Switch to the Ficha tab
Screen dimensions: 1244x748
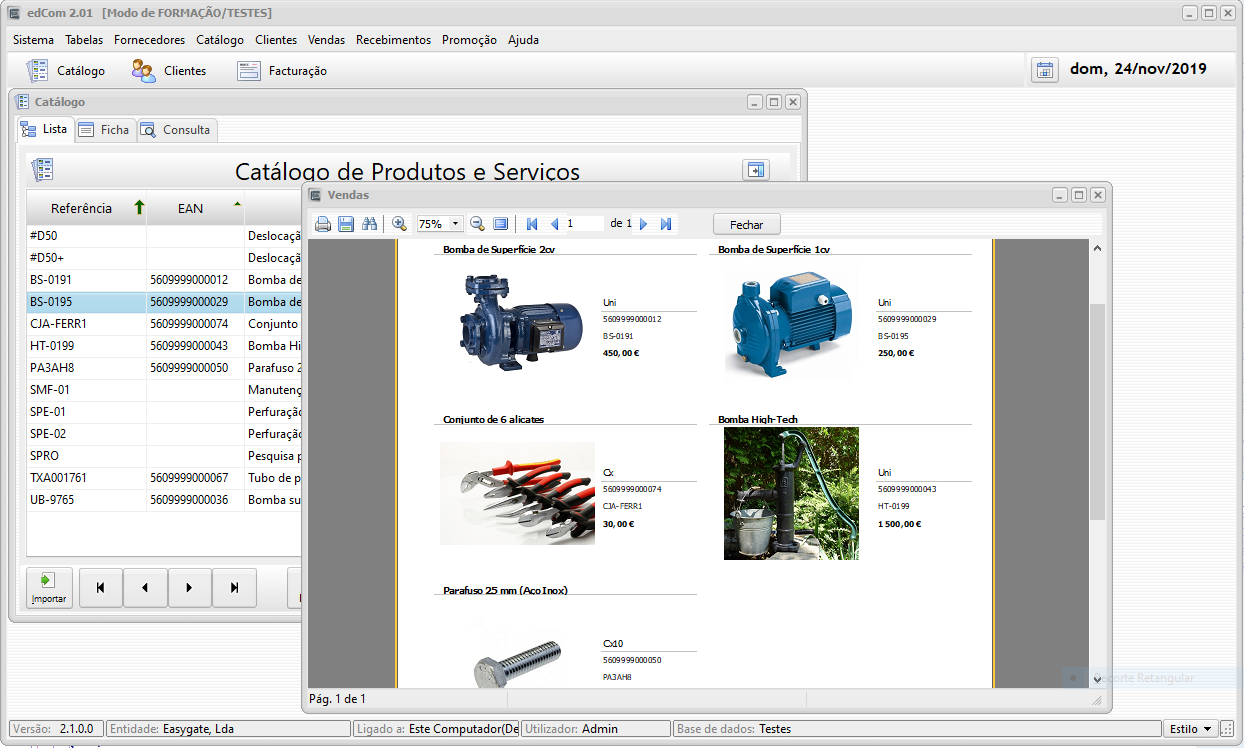(x=105, y=130)
